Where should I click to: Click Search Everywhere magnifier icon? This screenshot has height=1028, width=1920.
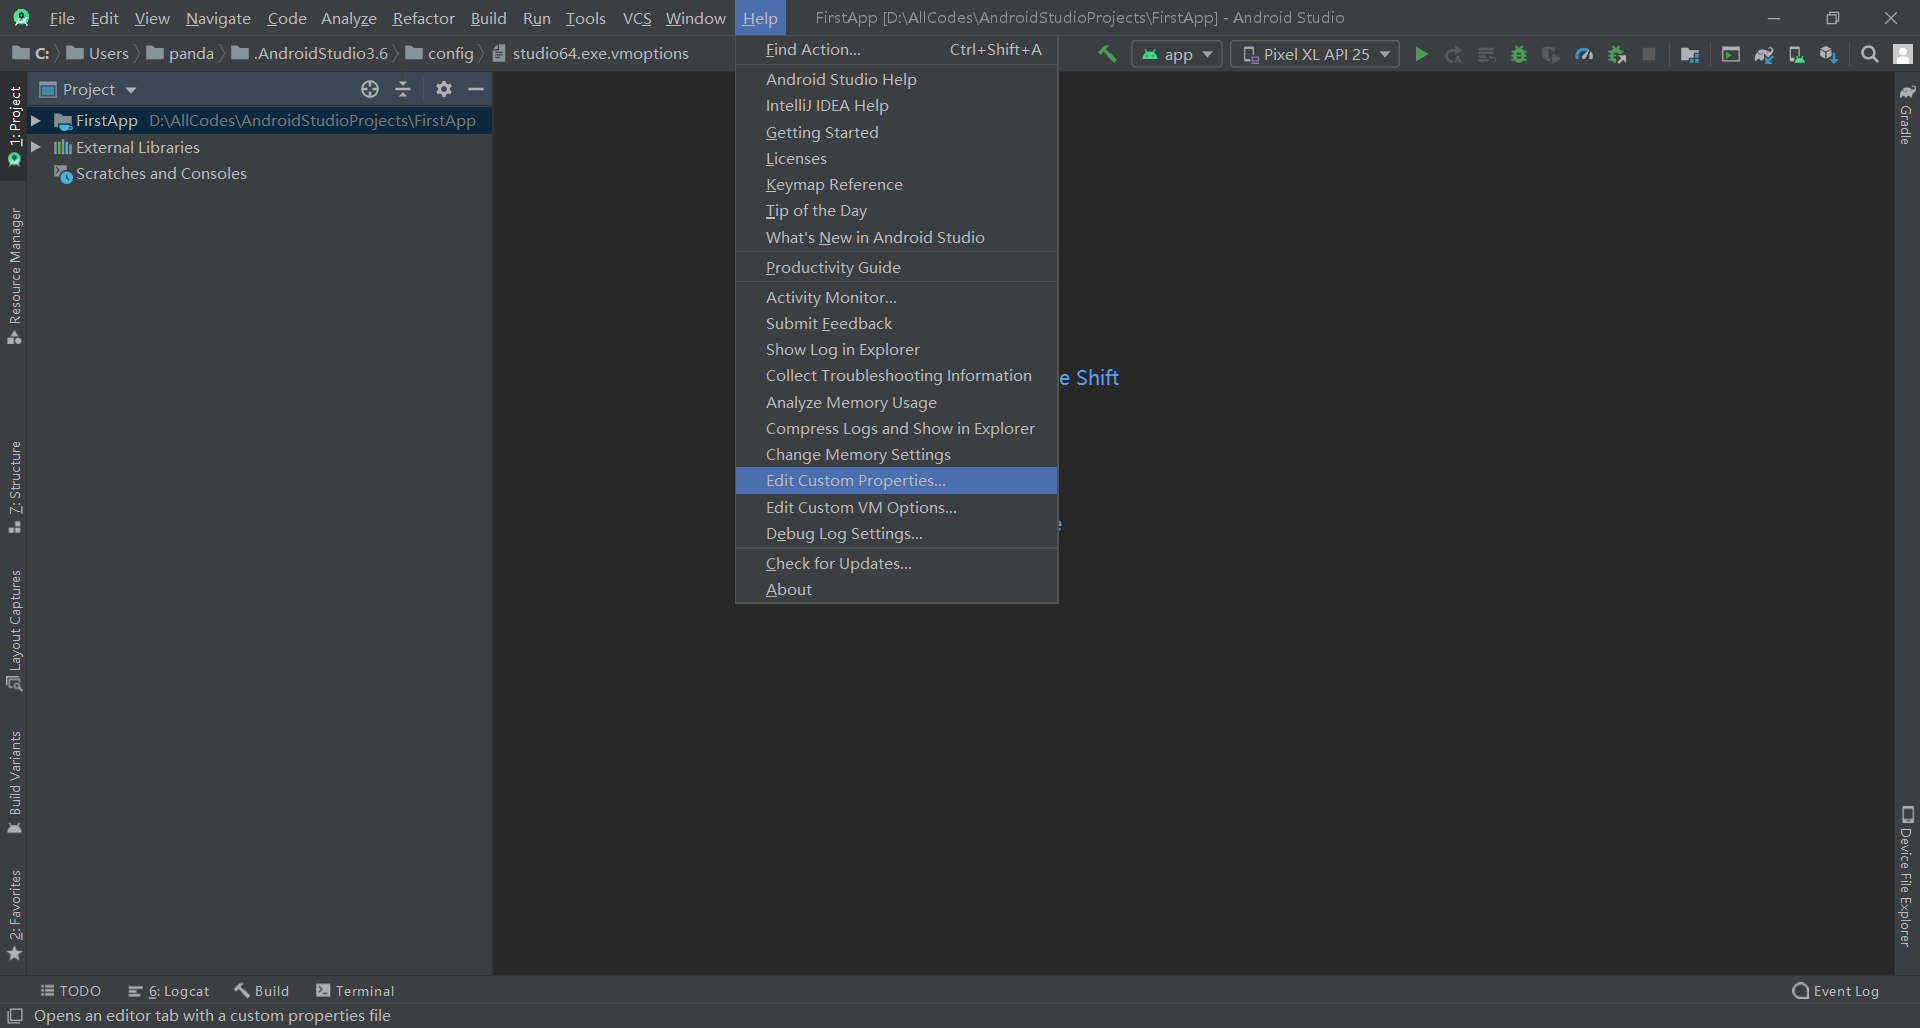[1870, 54]
